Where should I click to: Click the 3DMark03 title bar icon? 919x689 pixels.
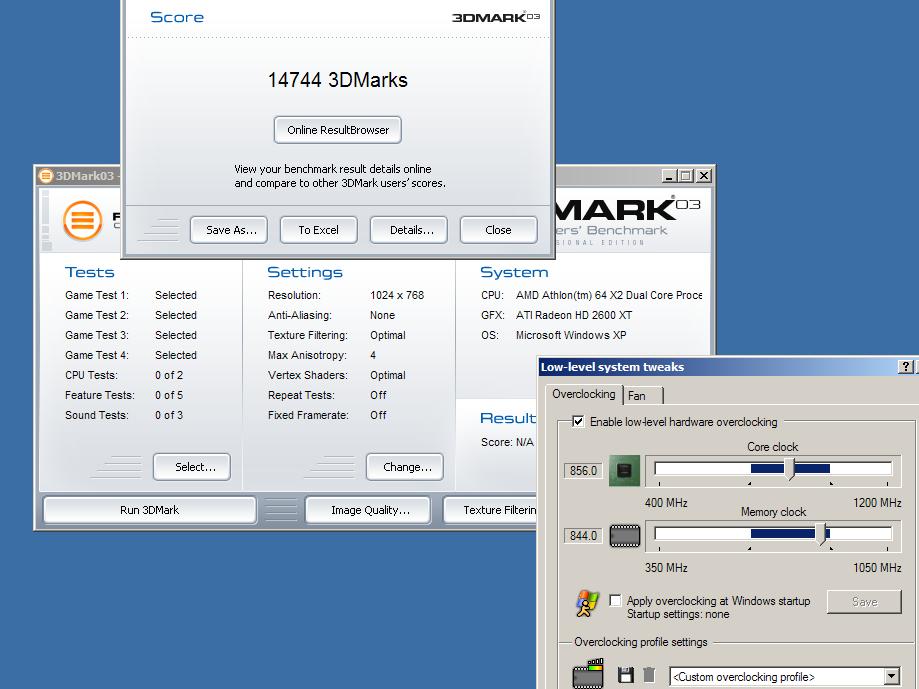pos(46,176)
